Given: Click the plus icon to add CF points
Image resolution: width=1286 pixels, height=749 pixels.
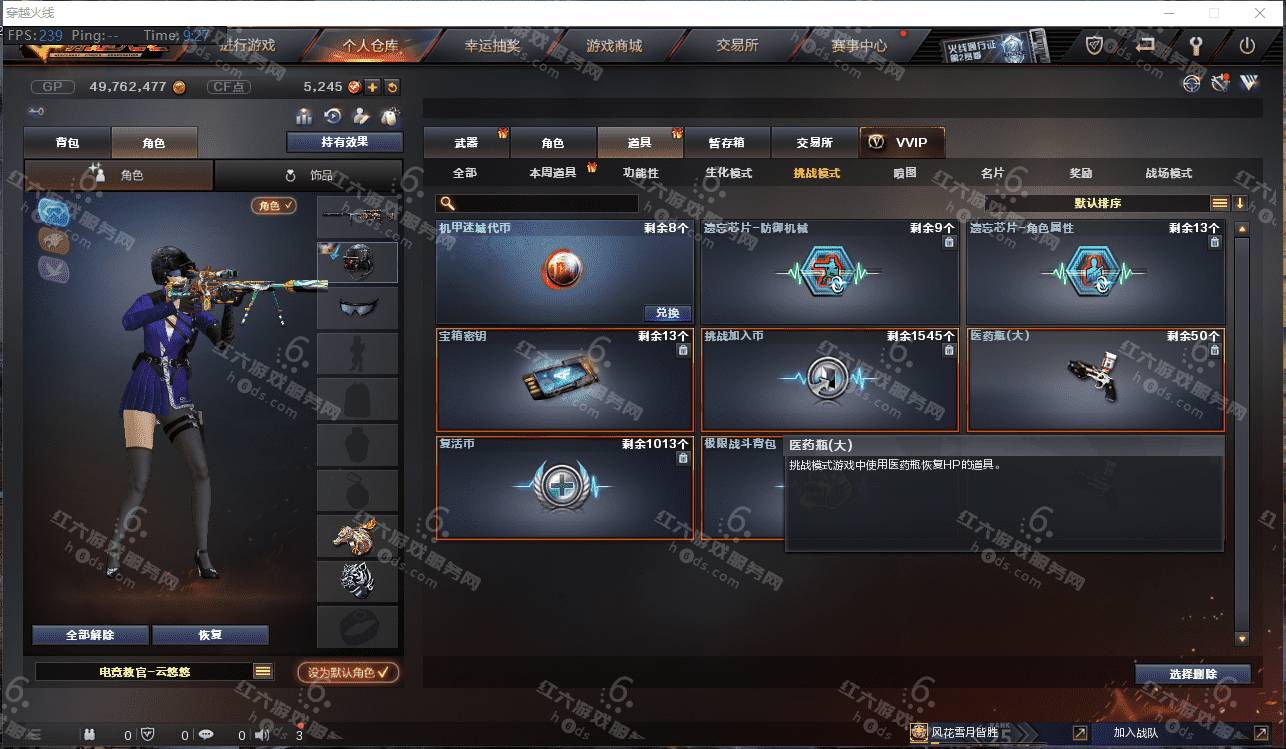Looking at the screenshot, I should [373, 87].
